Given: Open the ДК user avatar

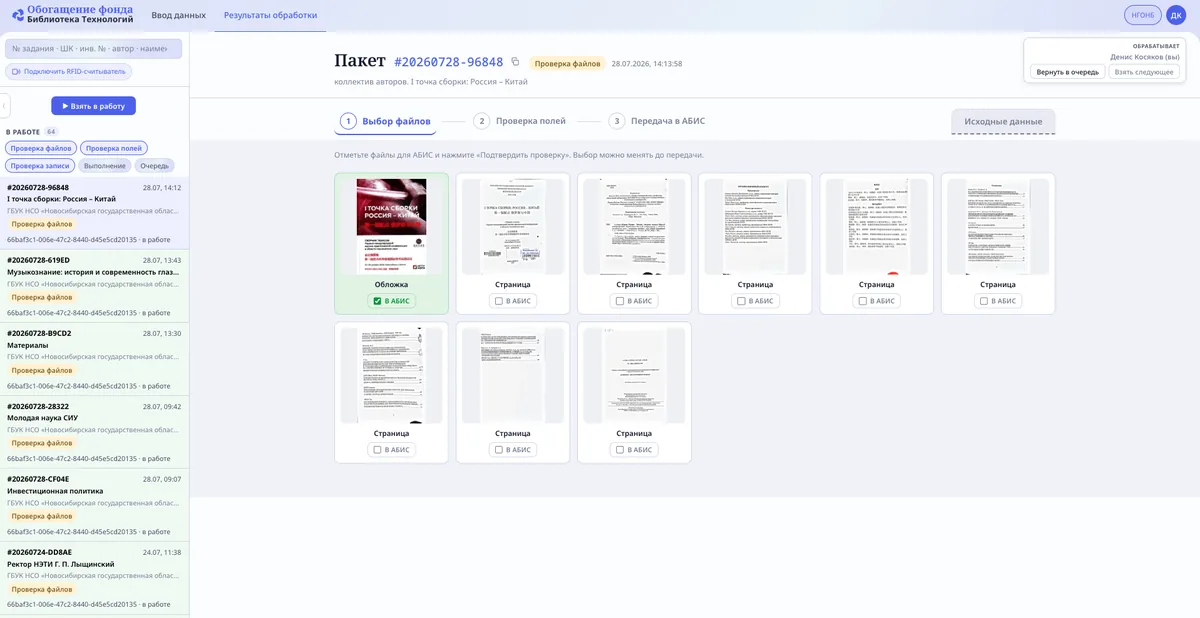Looking at the screenshot, I should click(x=1176, y=15).
